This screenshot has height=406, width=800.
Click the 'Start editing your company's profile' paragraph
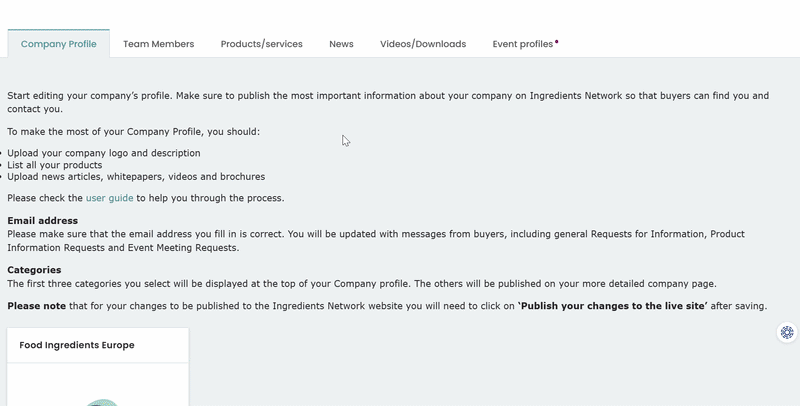coord(388,102)
